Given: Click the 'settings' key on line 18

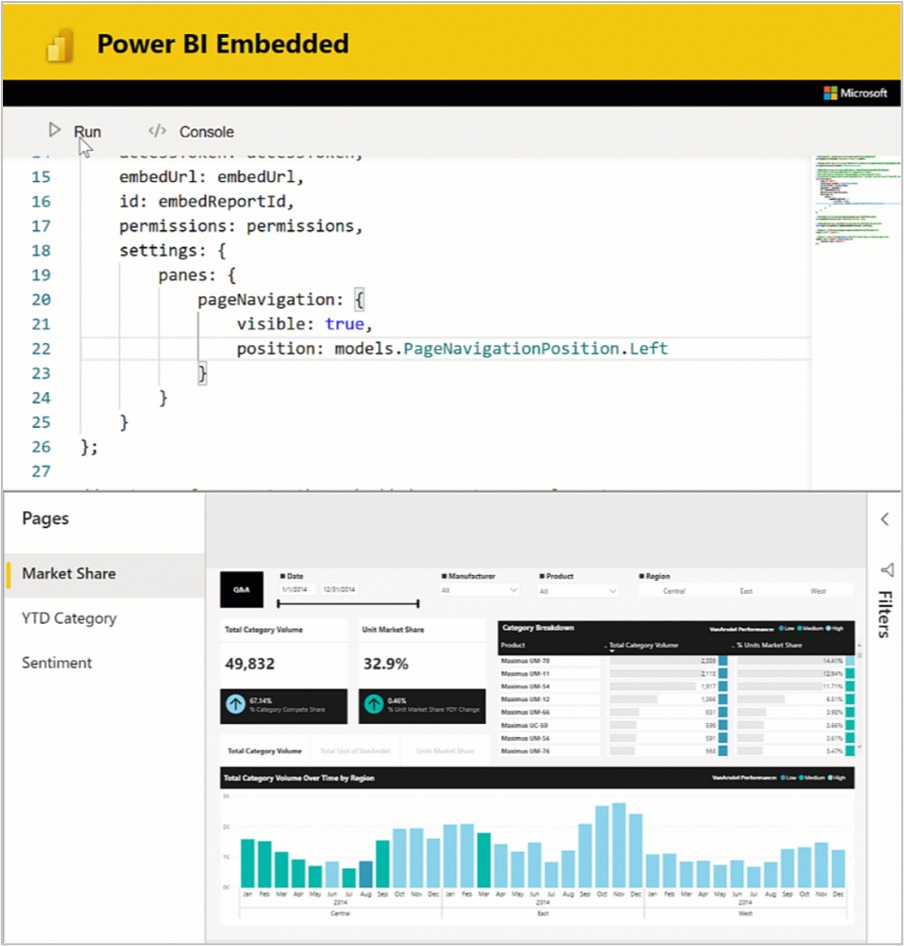Looking at the screenshot, I should coord(158,250).
